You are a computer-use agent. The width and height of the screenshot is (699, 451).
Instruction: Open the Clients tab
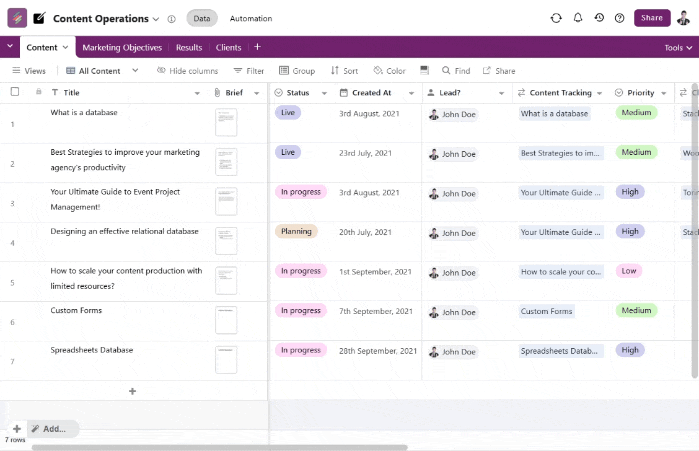click(x=229, y=47)
